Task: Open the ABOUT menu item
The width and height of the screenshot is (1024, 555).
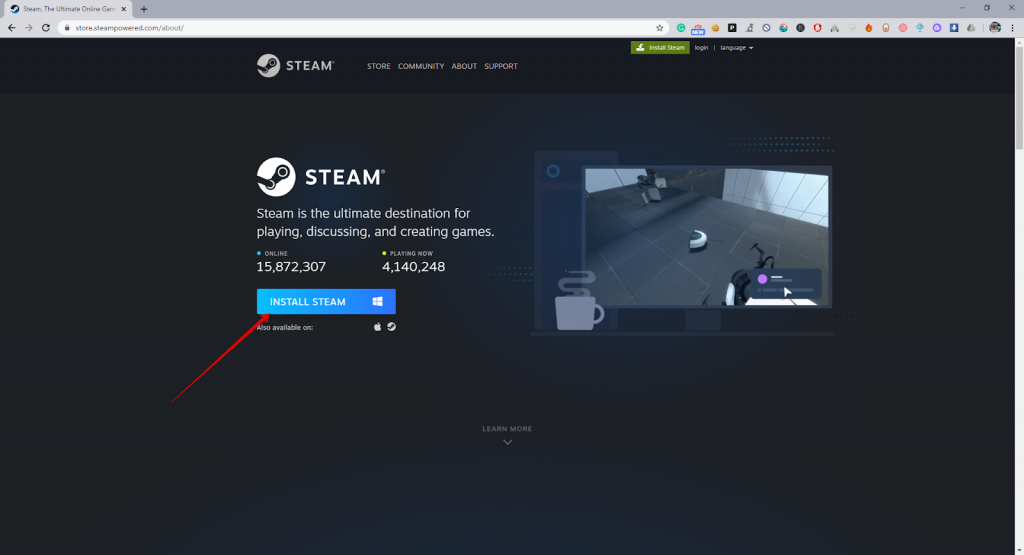Action: tap(464, 66)
